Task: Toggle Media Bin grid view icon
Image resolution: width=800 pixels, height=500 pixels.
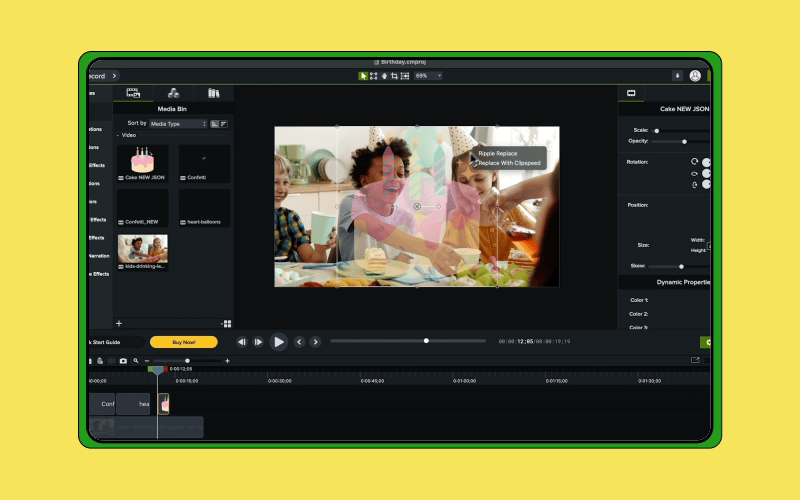Action: click(227, 323)
